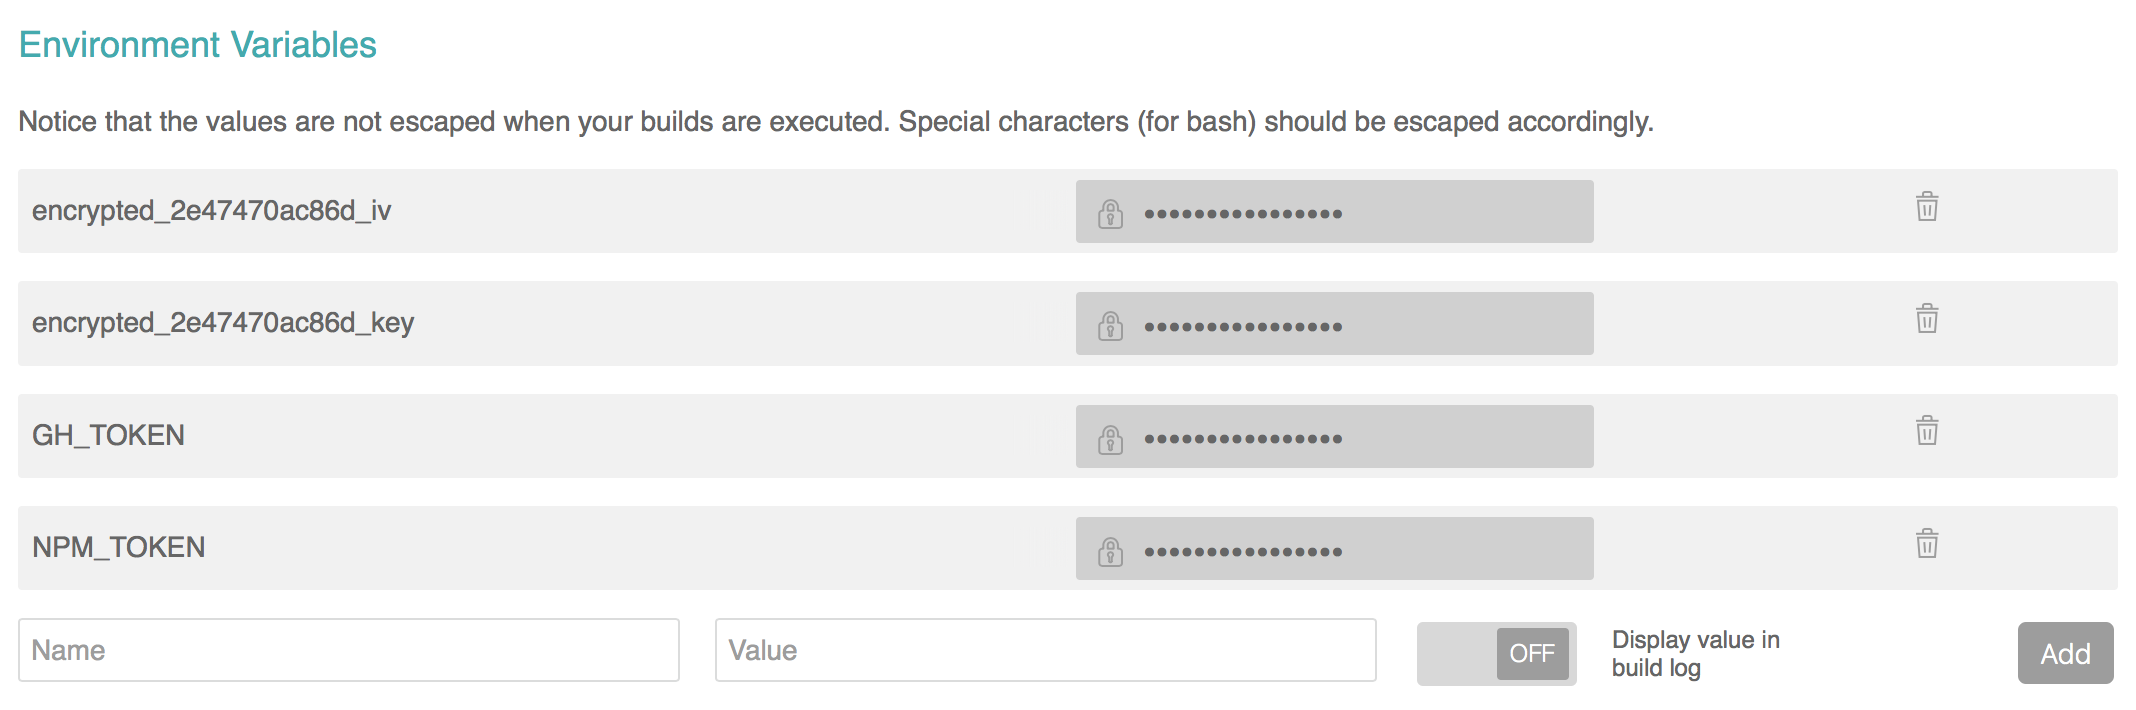Delete the encrypted_2e47470ac86d_iv variable
This screenshot has height=710, width=2136.
tap(1926, 207)
